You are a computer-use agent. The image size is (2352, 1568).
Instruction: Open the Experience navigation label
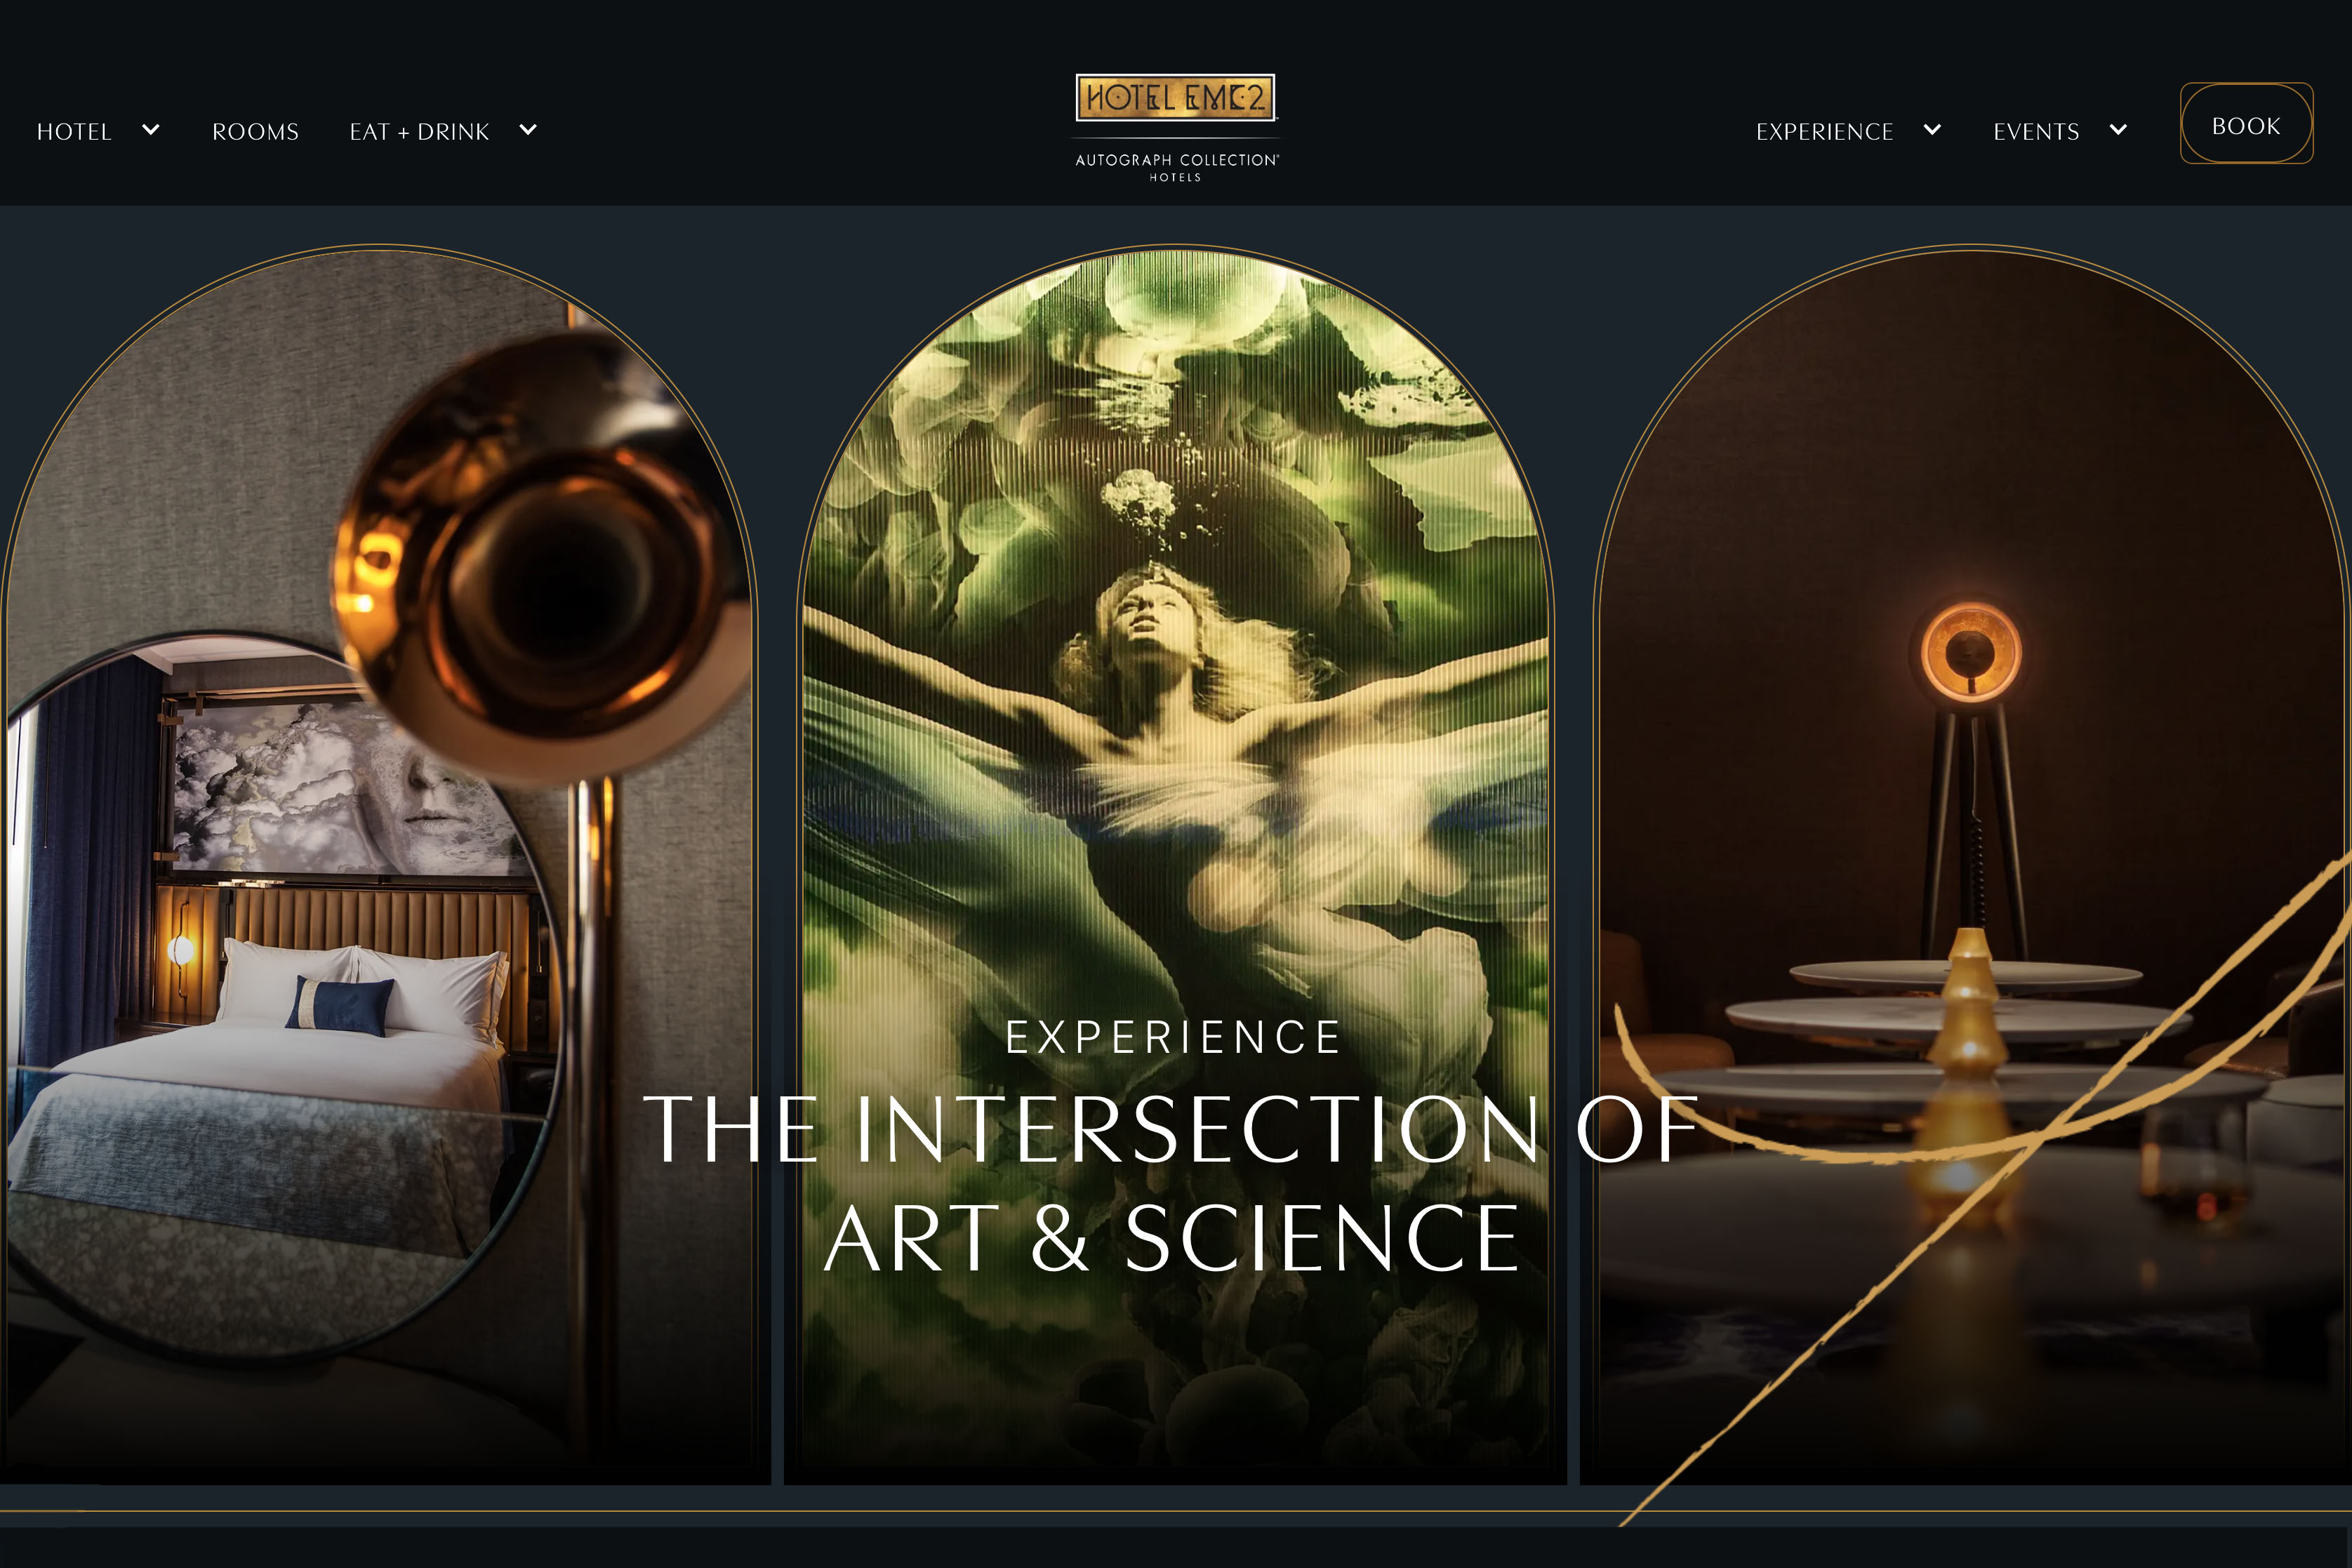[x=1825, y=132]
